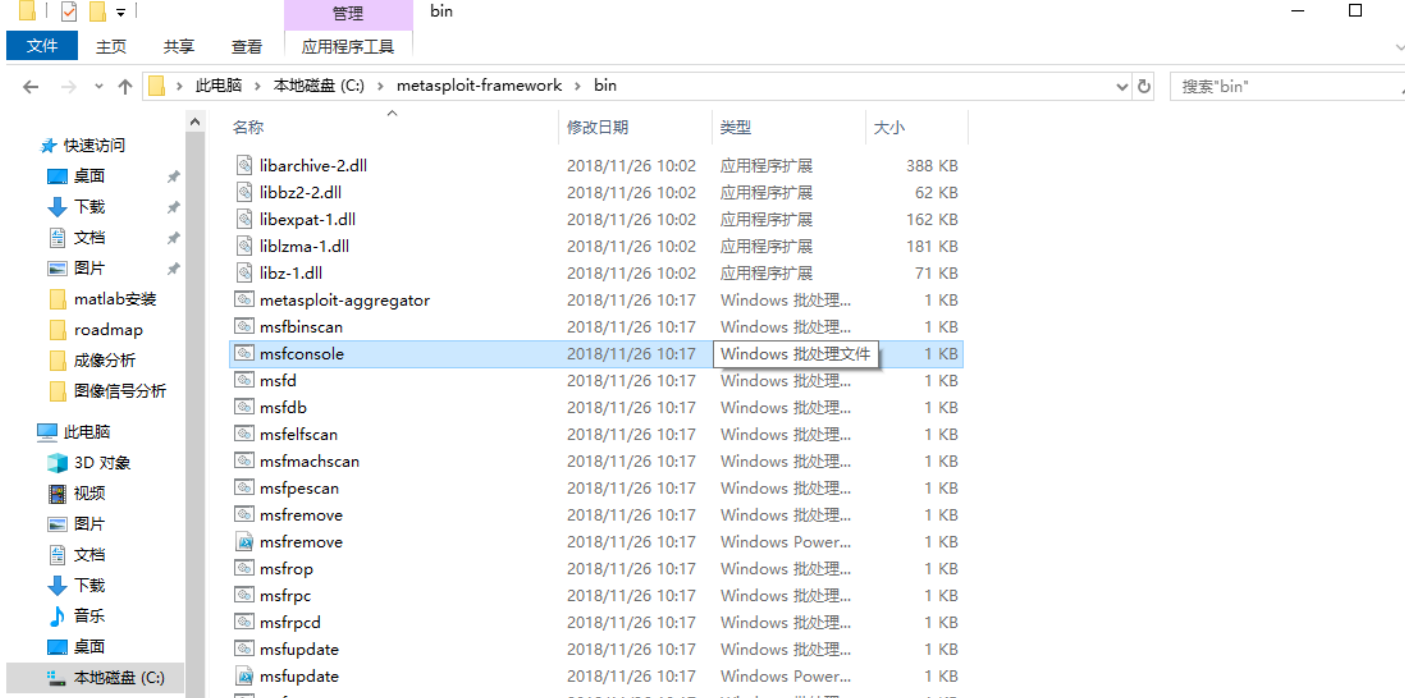Viewport: 1405px width, 698px height.
Task: Select the msfupdate batch file name
Action: click(x=299, y=649)
